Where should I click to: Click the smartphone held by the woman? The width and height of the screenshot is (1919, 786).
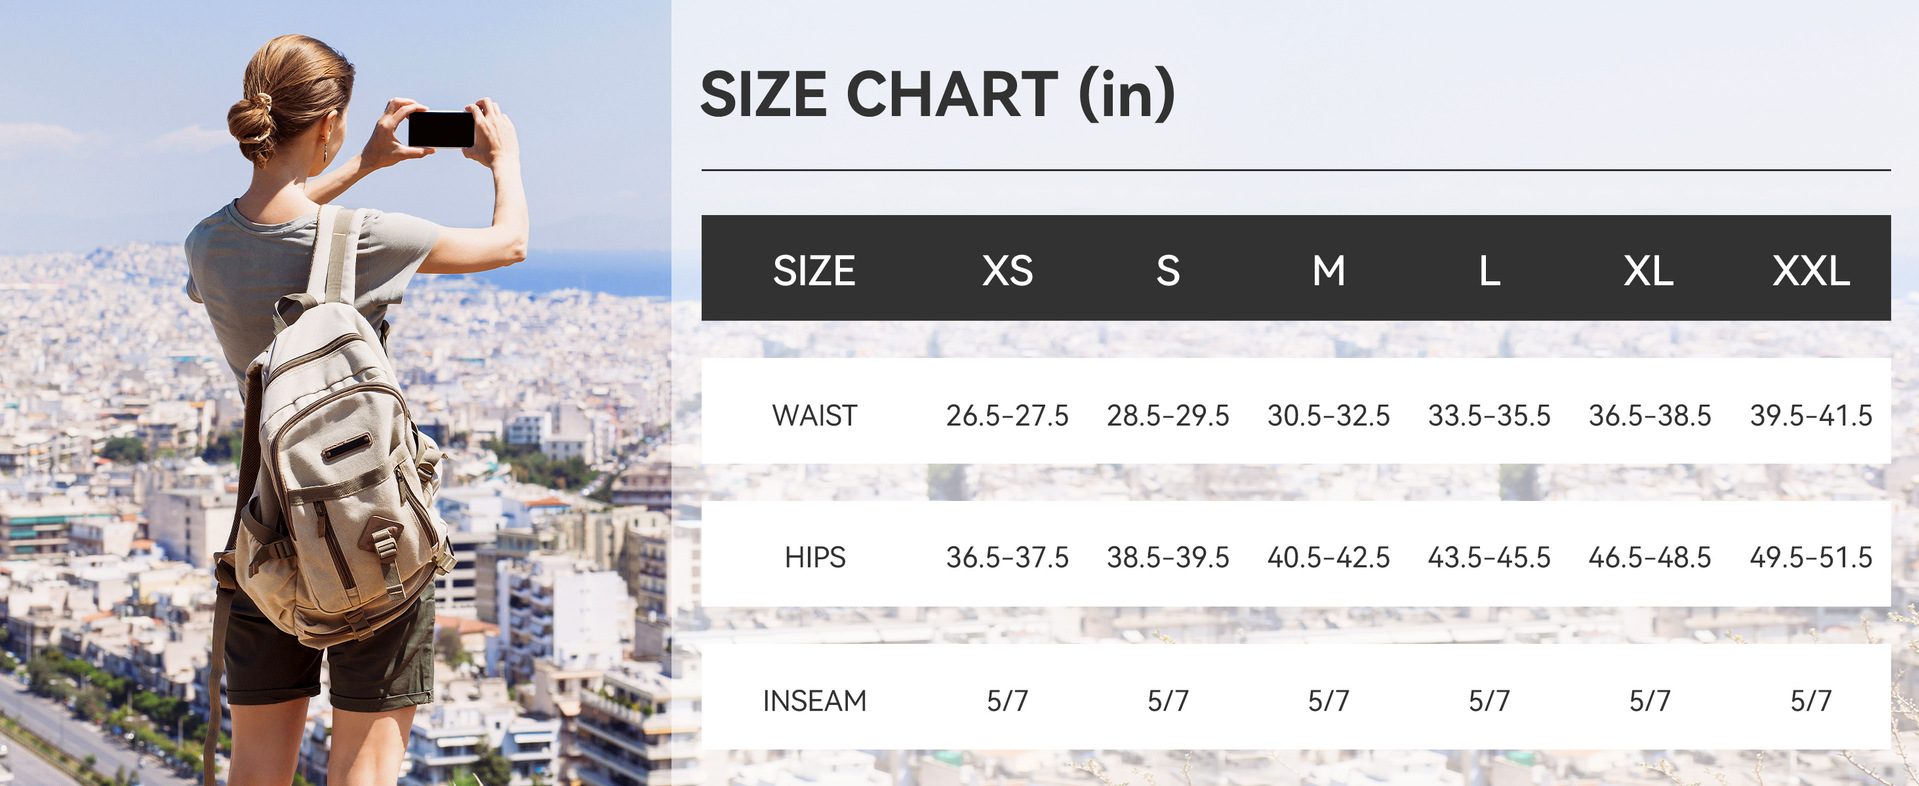click(x=441, y=129)
